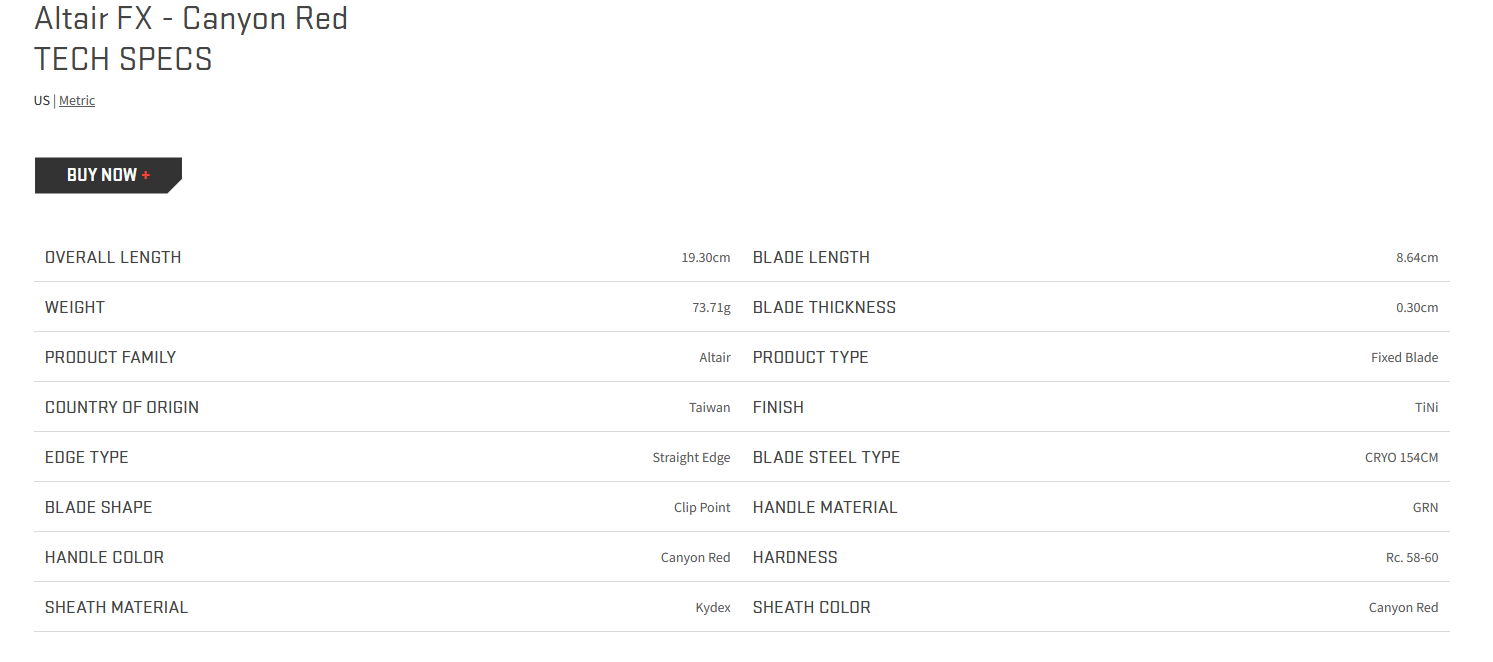The image size is (1493, 662).
Task: Click the COUNTRY OF ORIGIN label
Action: [x=122, y=407]
